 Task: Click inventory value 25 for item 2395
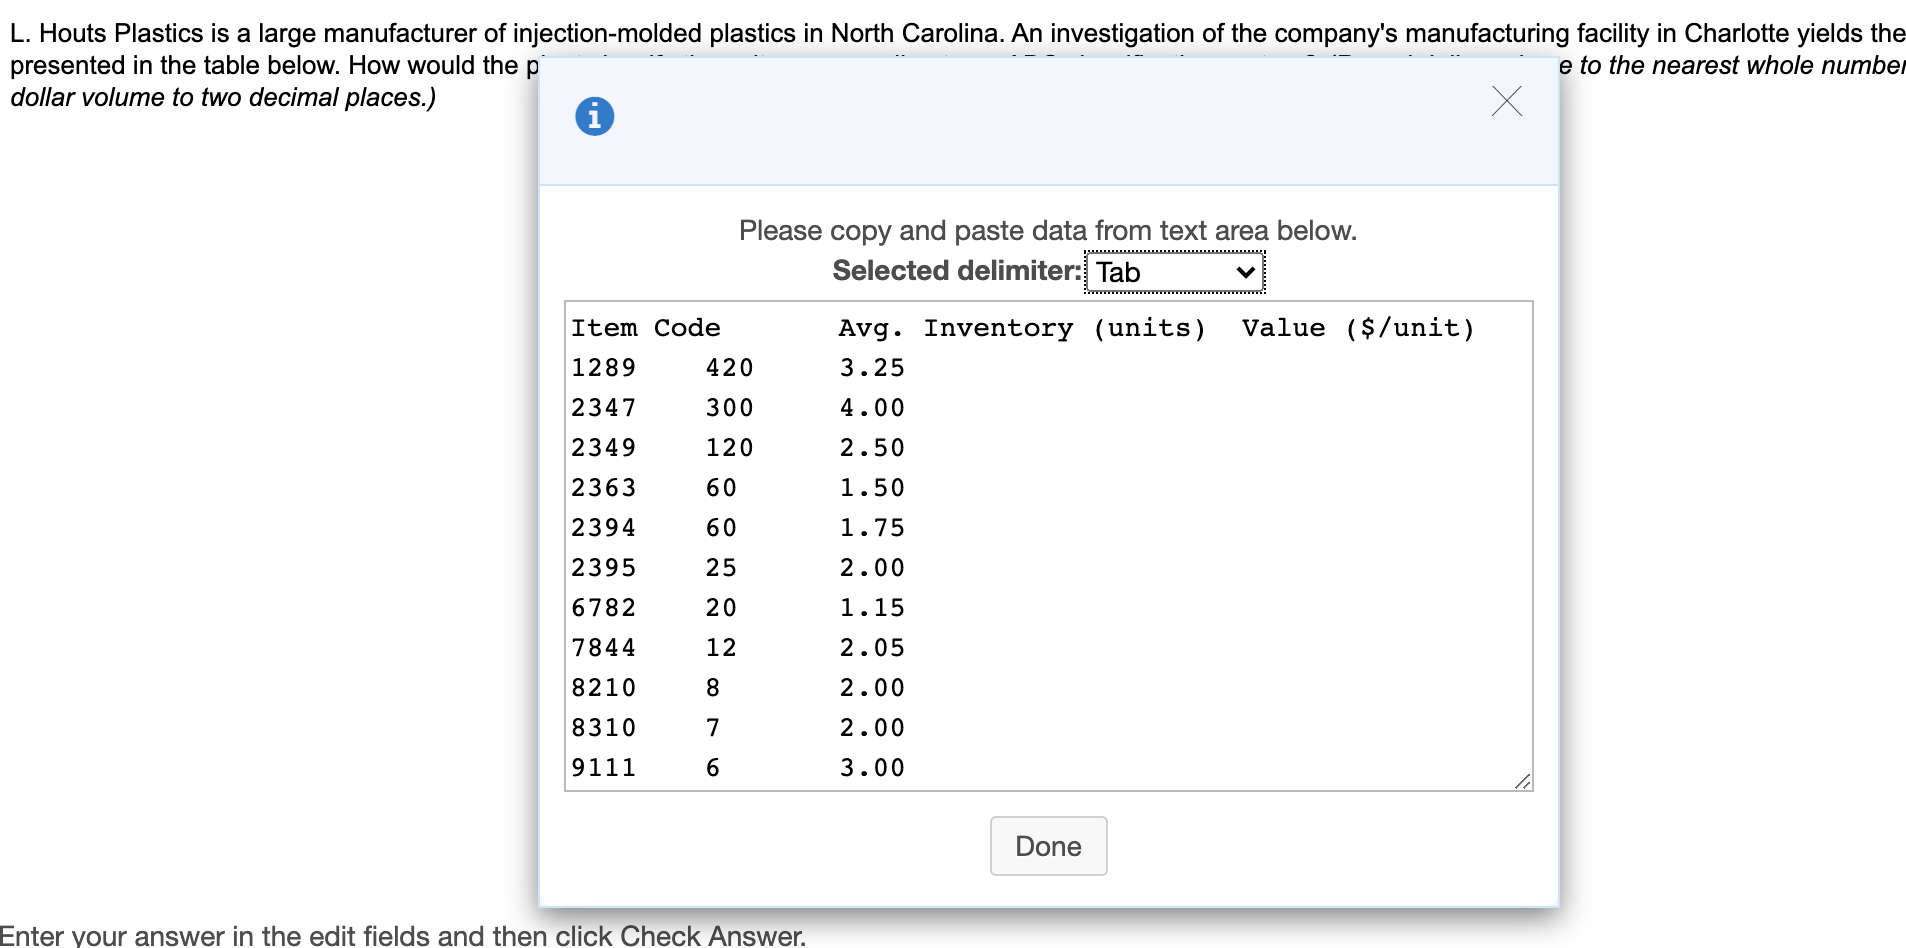pos(721,568)
